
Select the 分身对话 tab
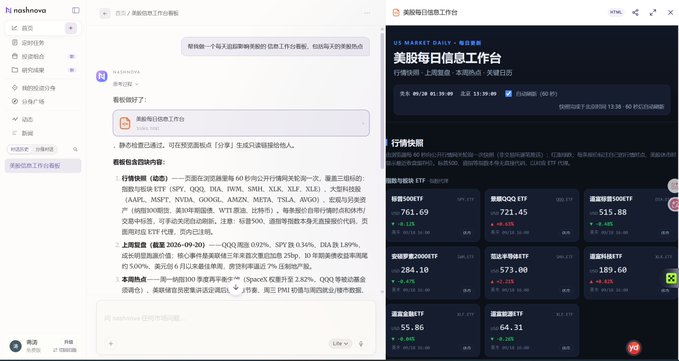point(44,149)
